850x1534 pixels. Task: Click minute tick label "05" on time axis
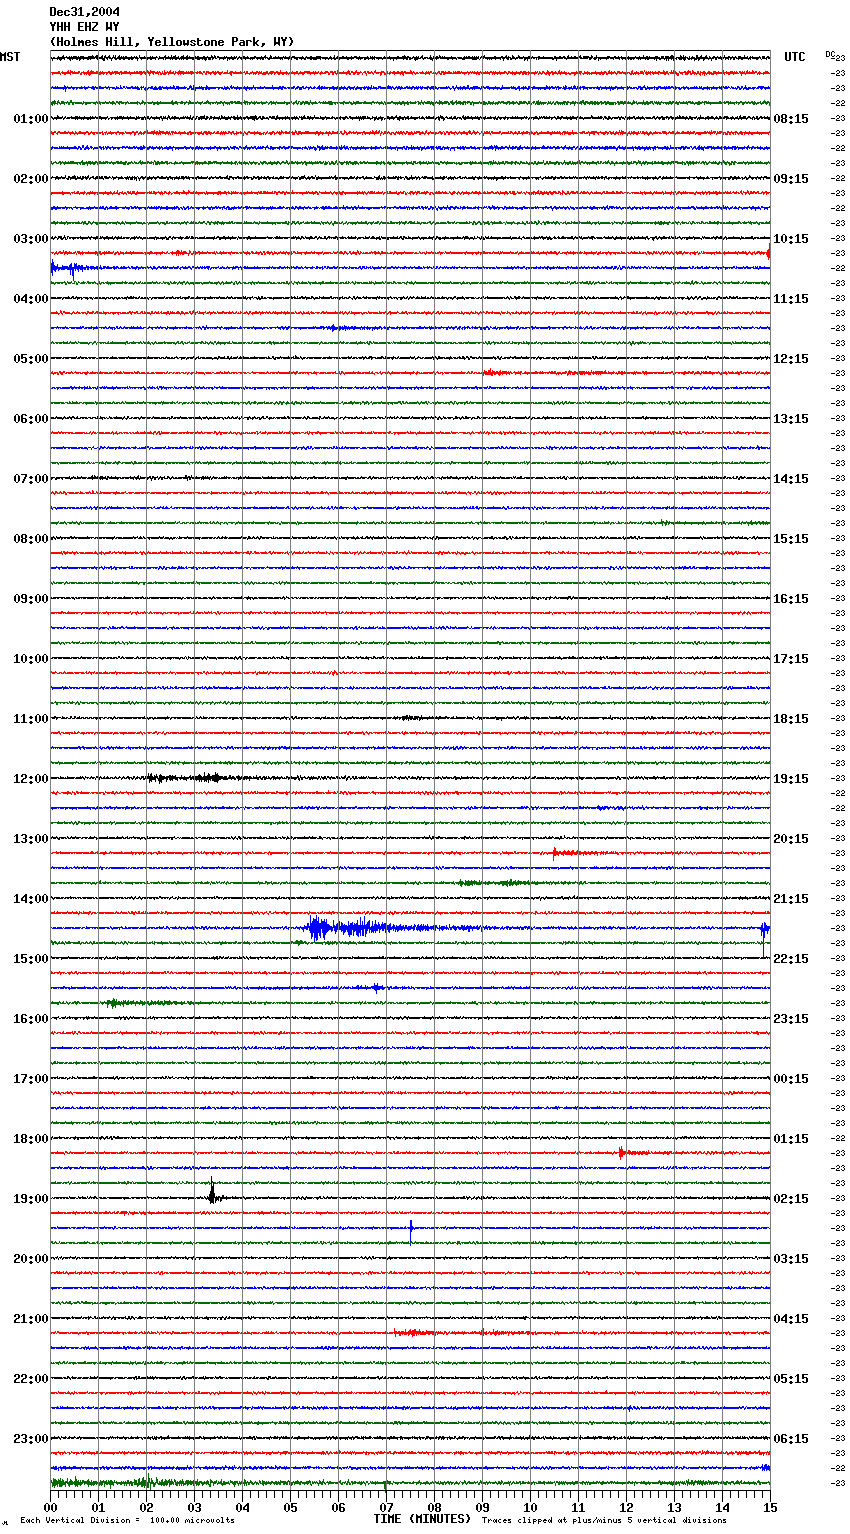tap(290, 1507)
